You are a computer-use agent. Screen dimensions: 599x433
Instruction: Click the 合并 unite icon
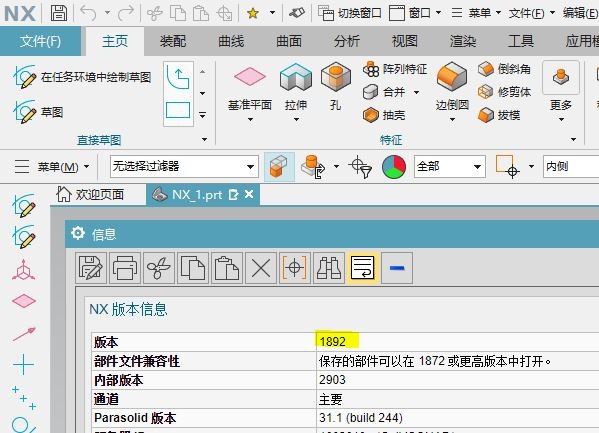click(x=370, y=92)
